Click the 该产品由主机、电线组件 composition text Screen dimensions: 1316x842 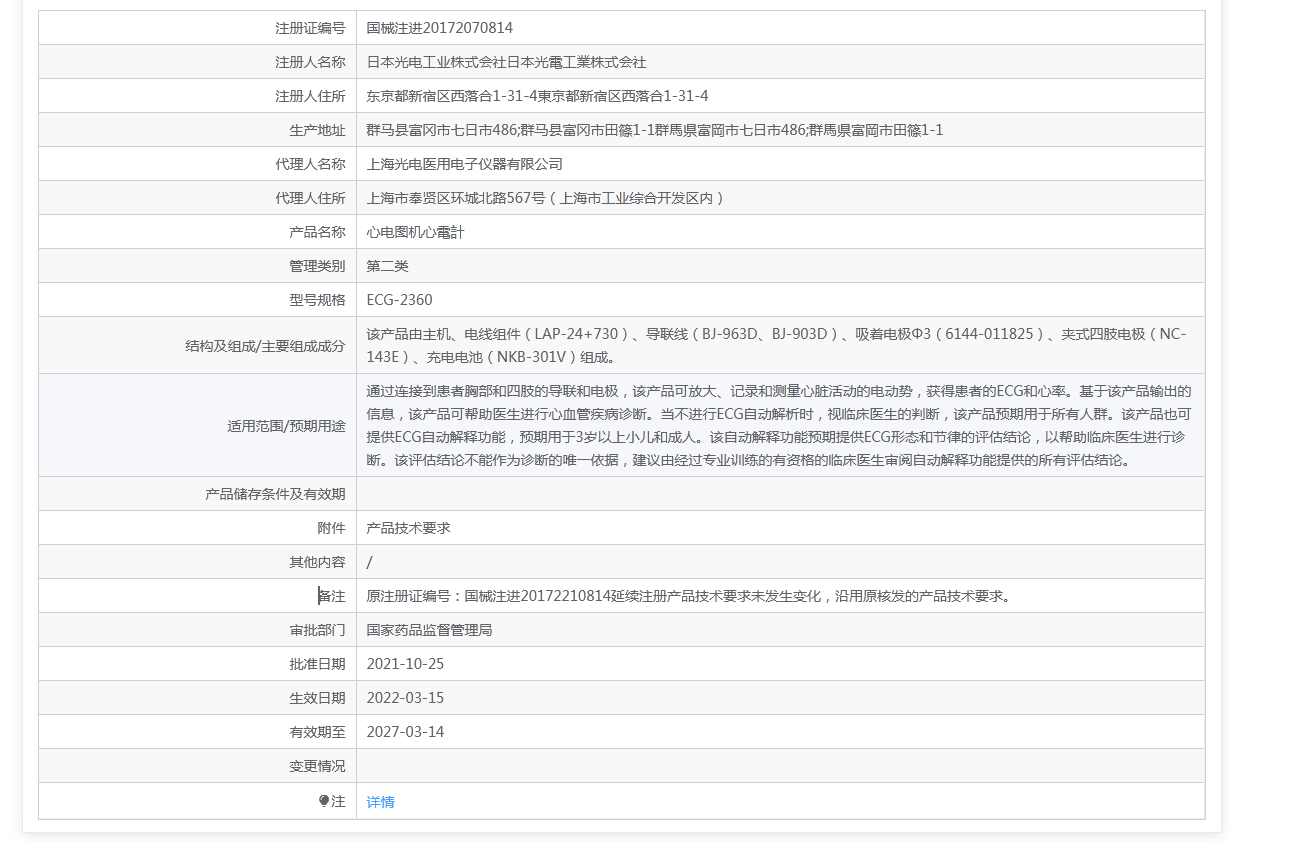click(x=776, y=345)
